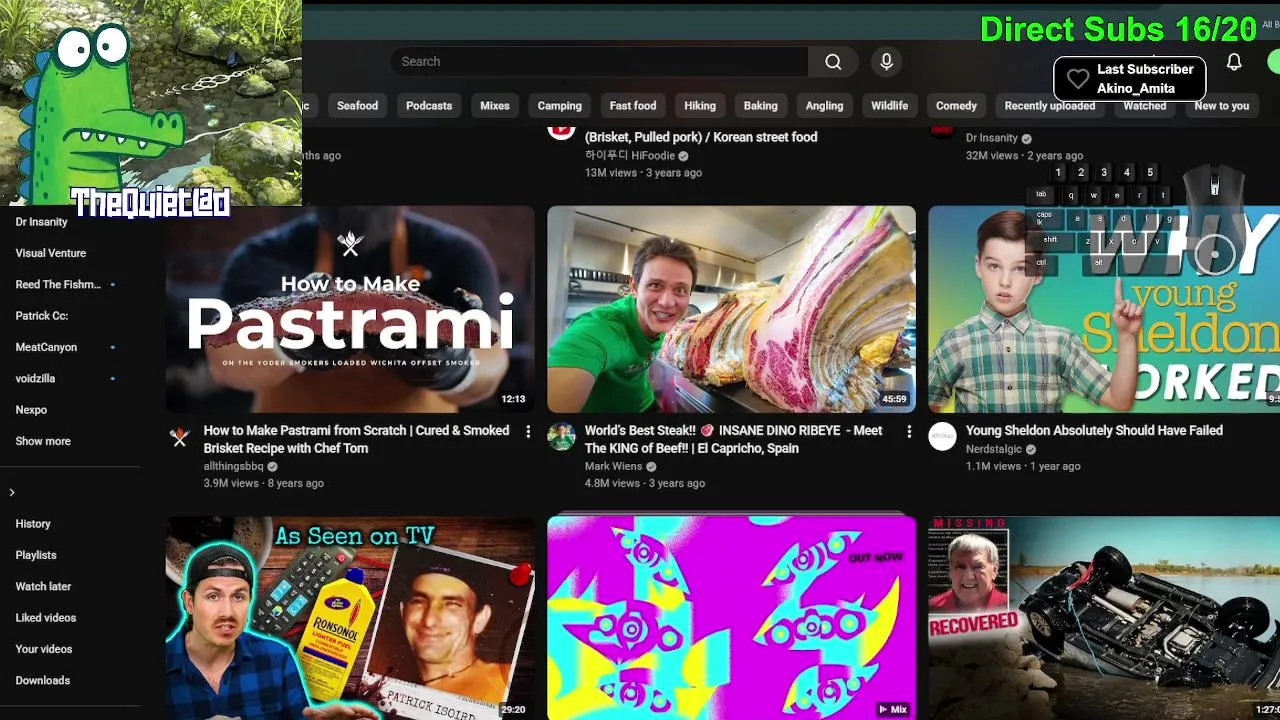The width and height of the screenshot is (1280, 720).
Task: Open Korean street food video title
Action: [701, 137]
